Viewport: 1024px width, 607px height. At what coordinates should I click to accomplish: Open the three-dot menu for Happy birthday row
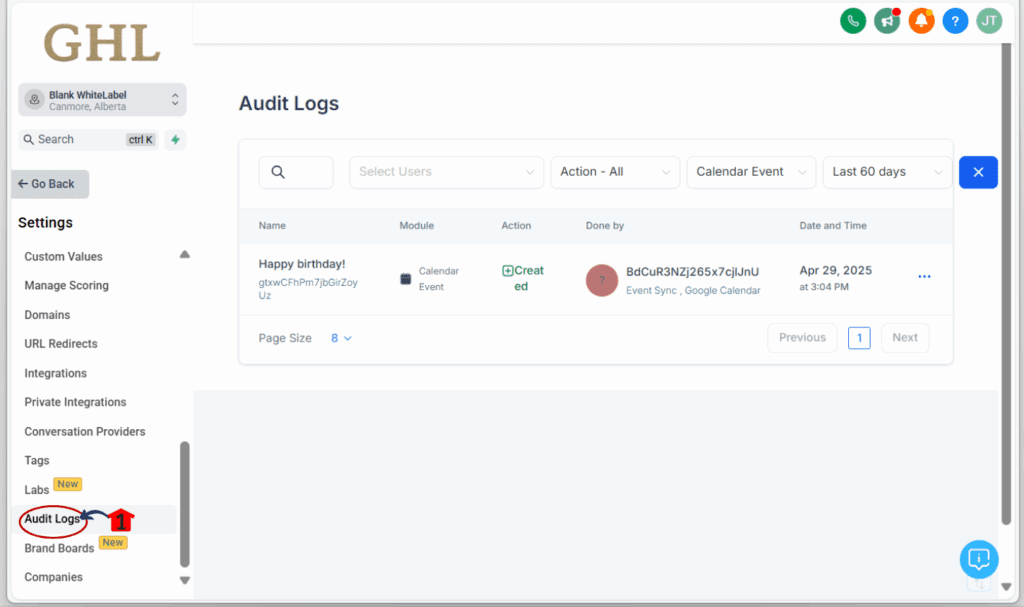tap(924, 277)
